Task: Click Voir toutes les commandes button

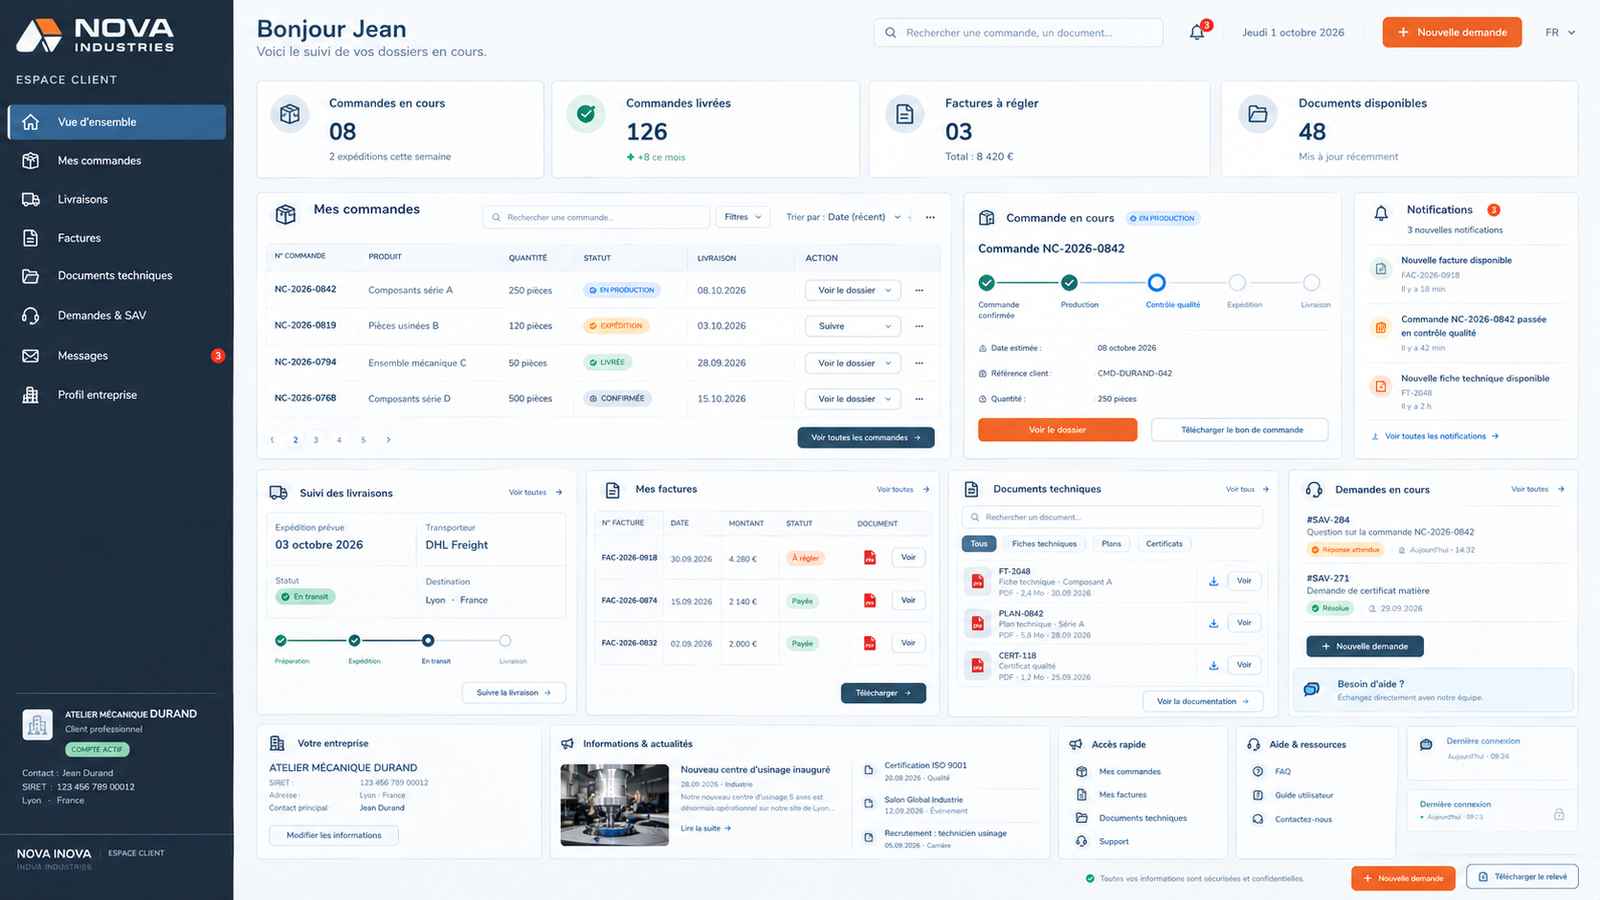Action: 866,438
